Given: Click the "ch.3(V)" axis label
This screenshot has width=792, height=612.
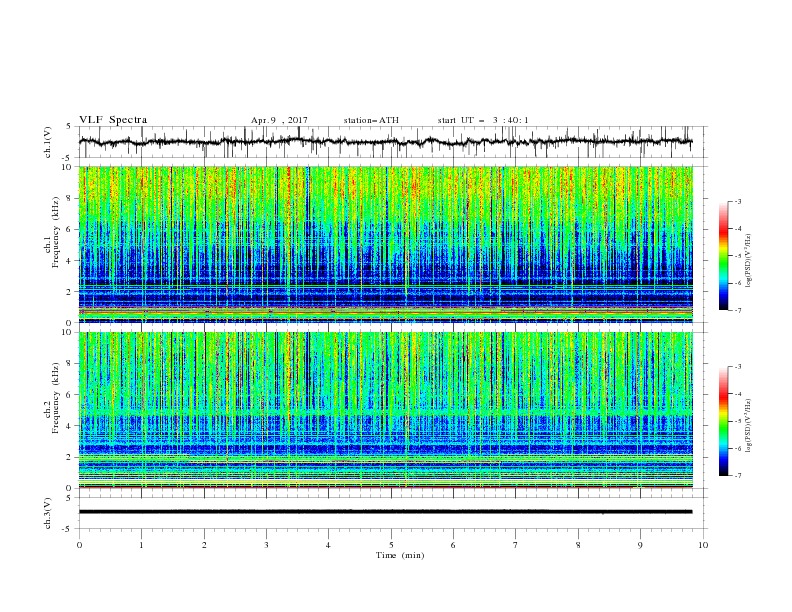Looking at the screenshot, I should [x=48, y=513].
